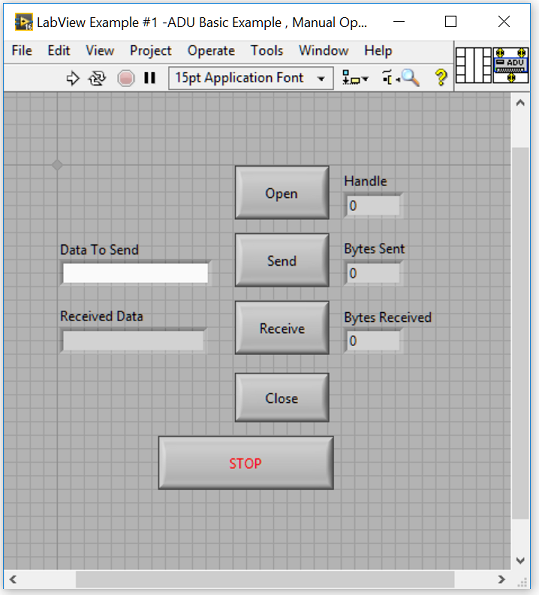This screenshot has width=539, height=595.
Task: Click the red STOP button
Action: [246, 463]
